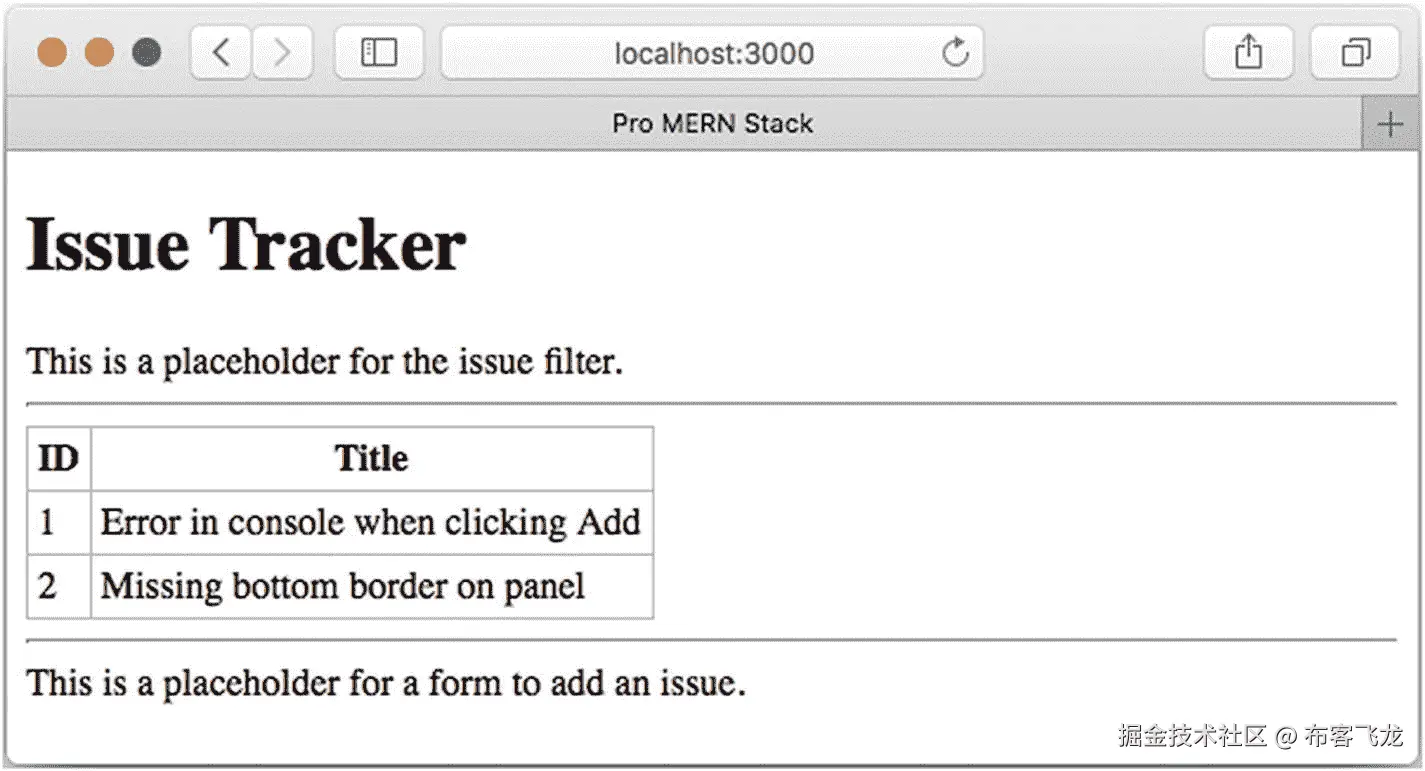Click ID cell of issue 2

[x=59, y=586]
